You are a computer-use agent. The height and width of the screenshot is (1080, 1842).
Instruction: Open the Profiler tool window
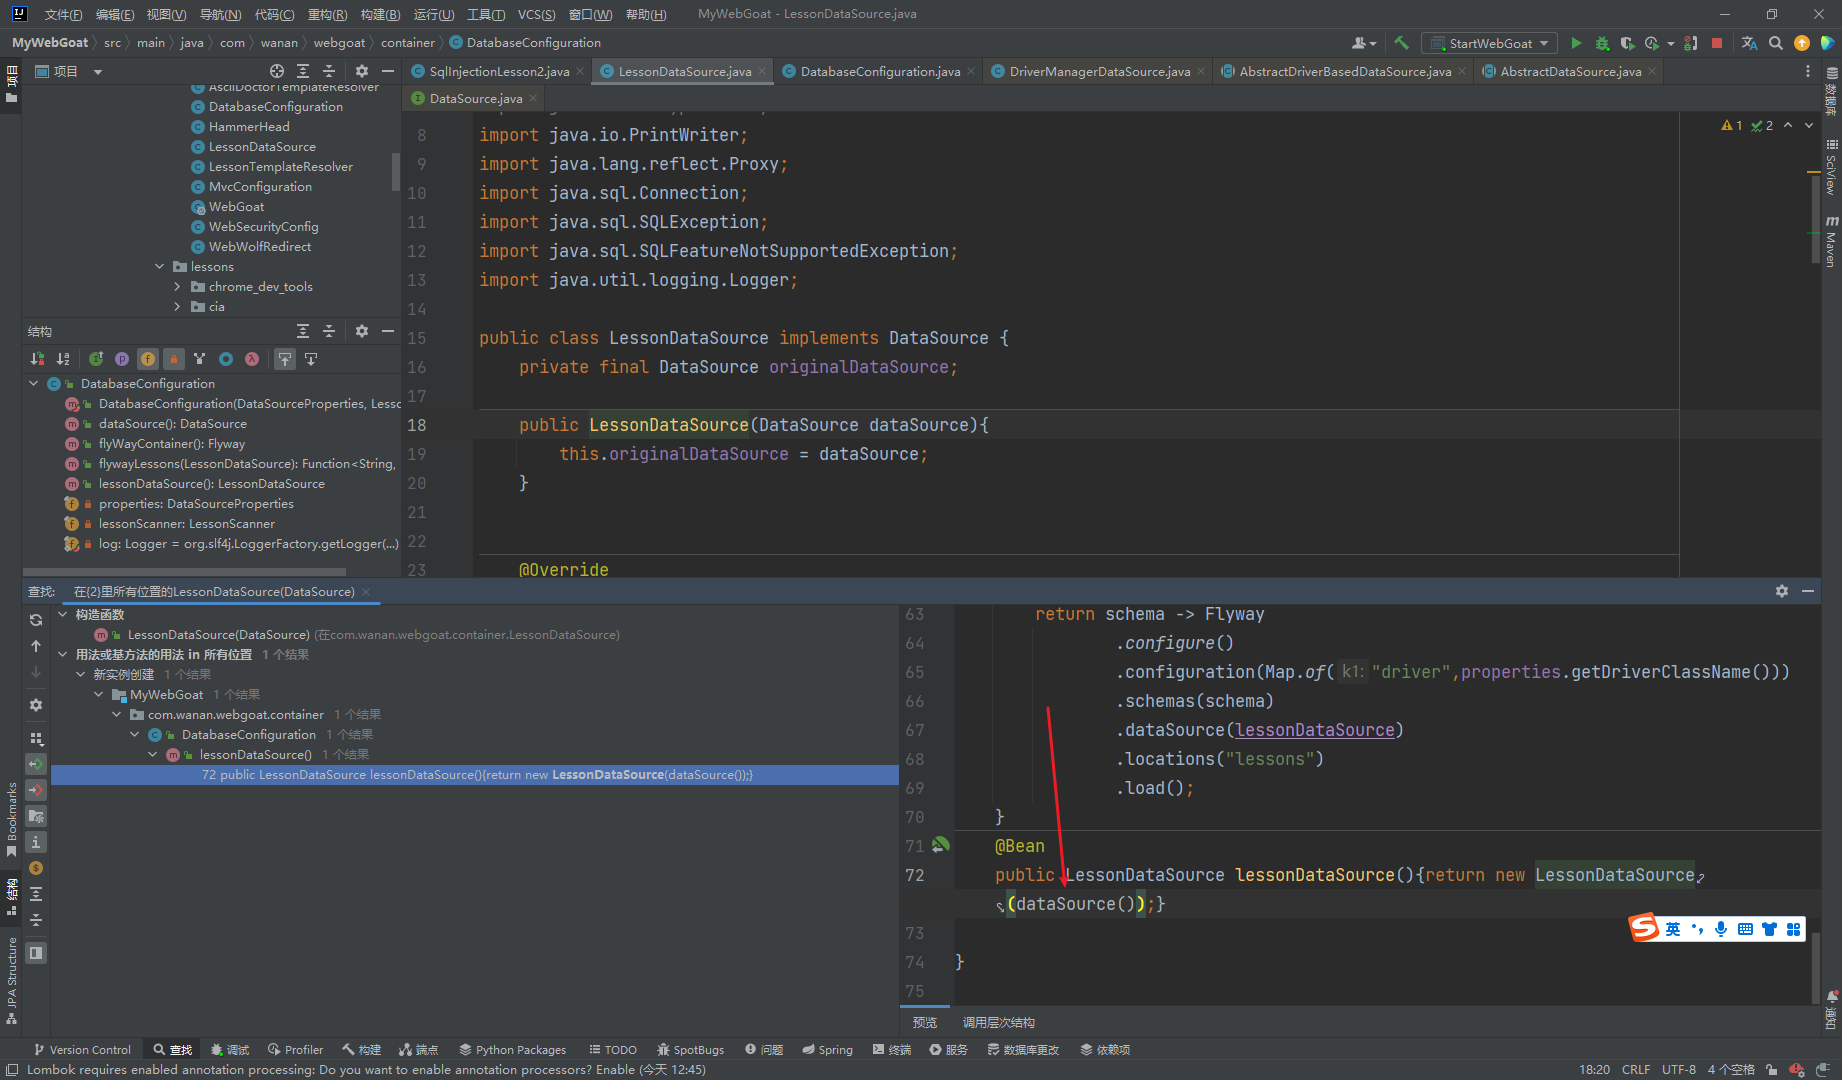(x=295, y=1049)
